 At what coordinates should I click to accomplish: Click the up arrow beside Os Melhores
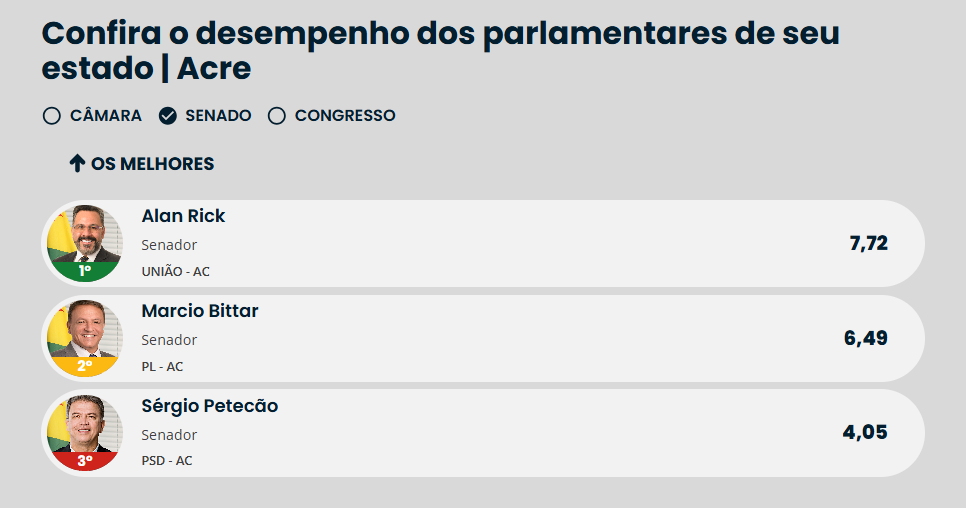click(x=77, y=164)
